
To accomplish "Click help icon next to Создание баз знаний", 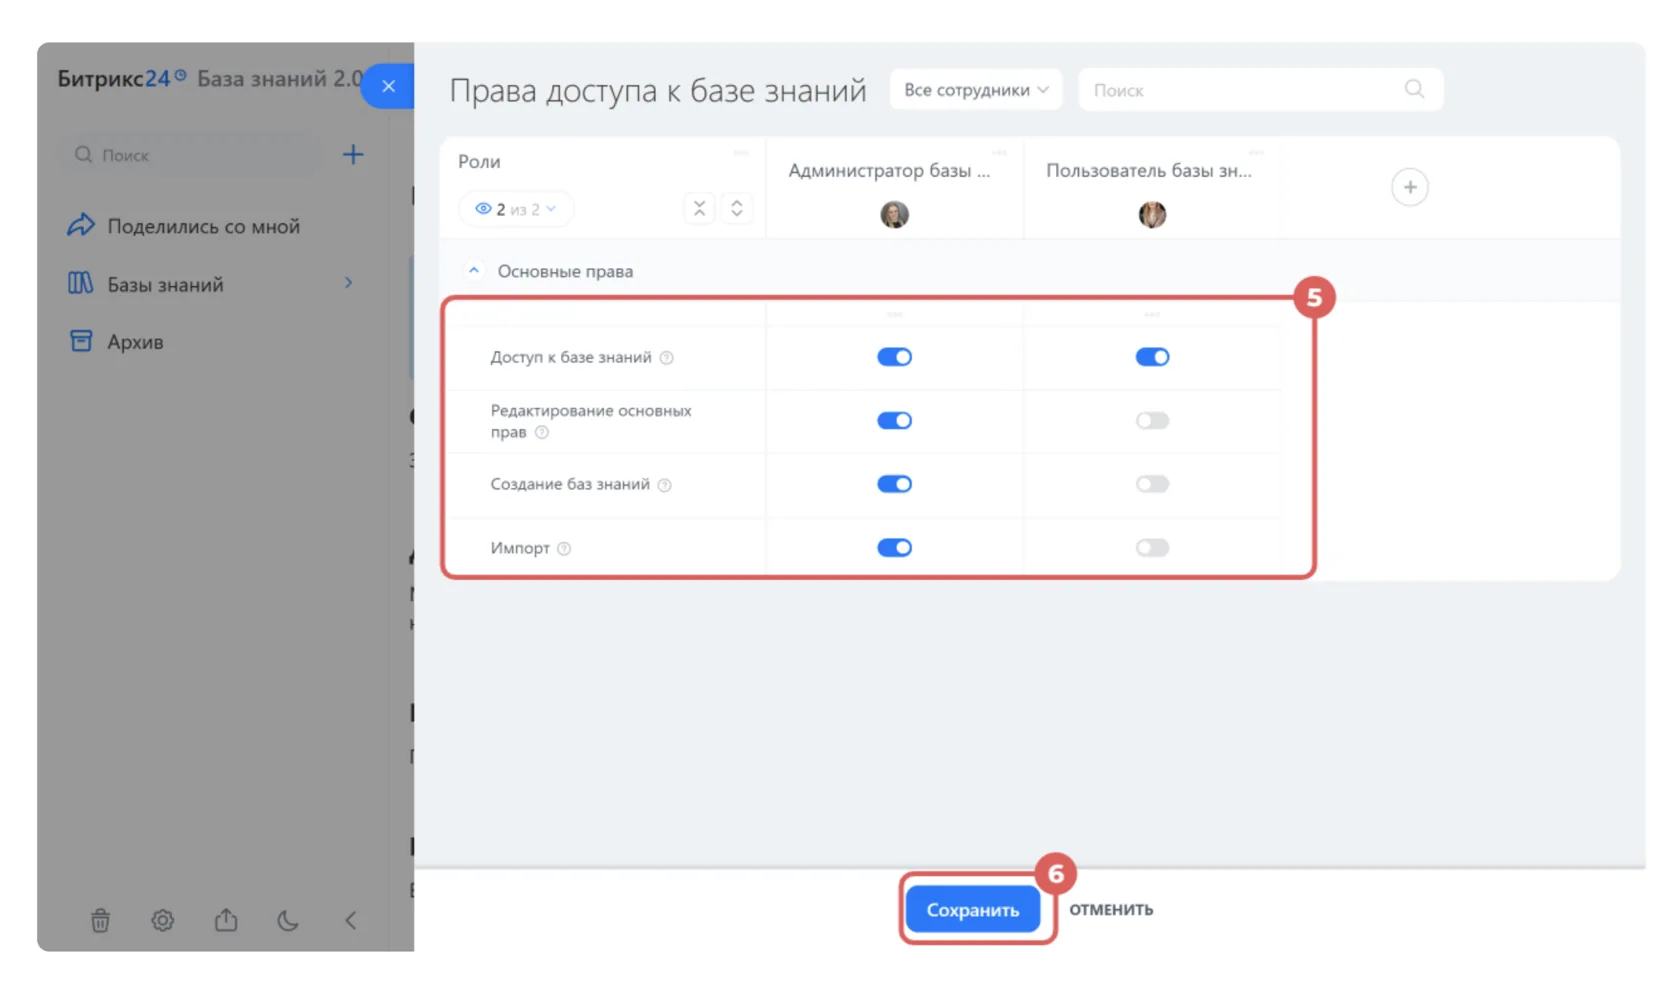I will (665, 485).
